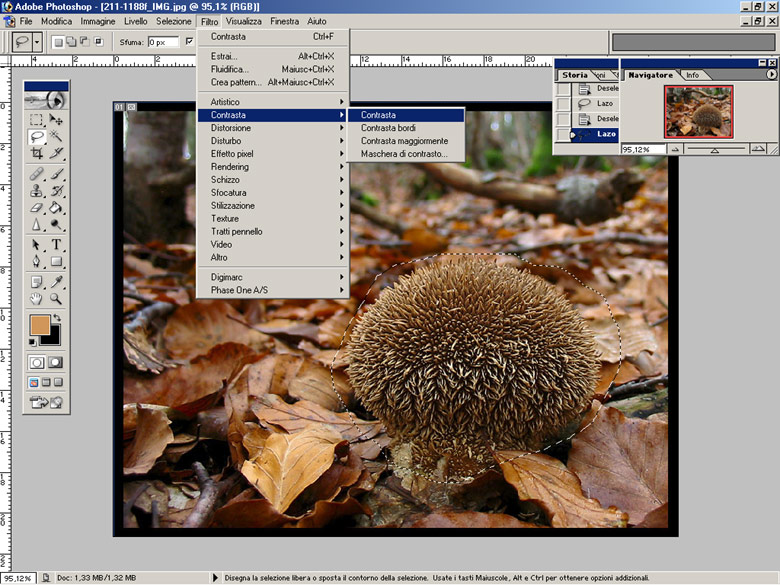780x585 pixels.
Task: Toggle the anti-alias checkbox in options bar
Action: (x=190, y=42)
